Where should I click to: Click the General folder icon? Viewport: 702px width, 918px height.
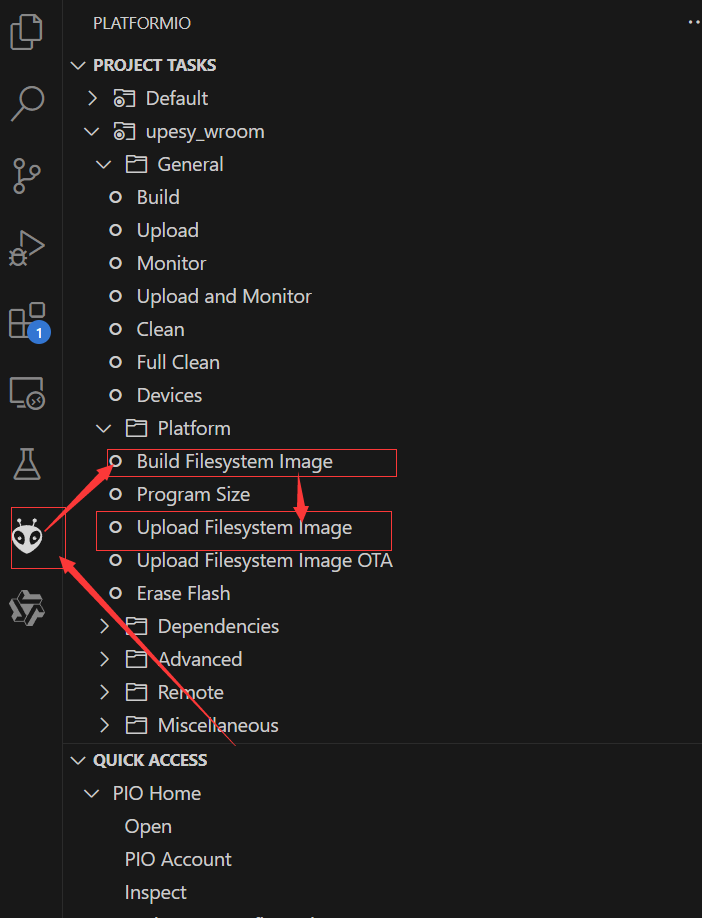pos(136,165)
